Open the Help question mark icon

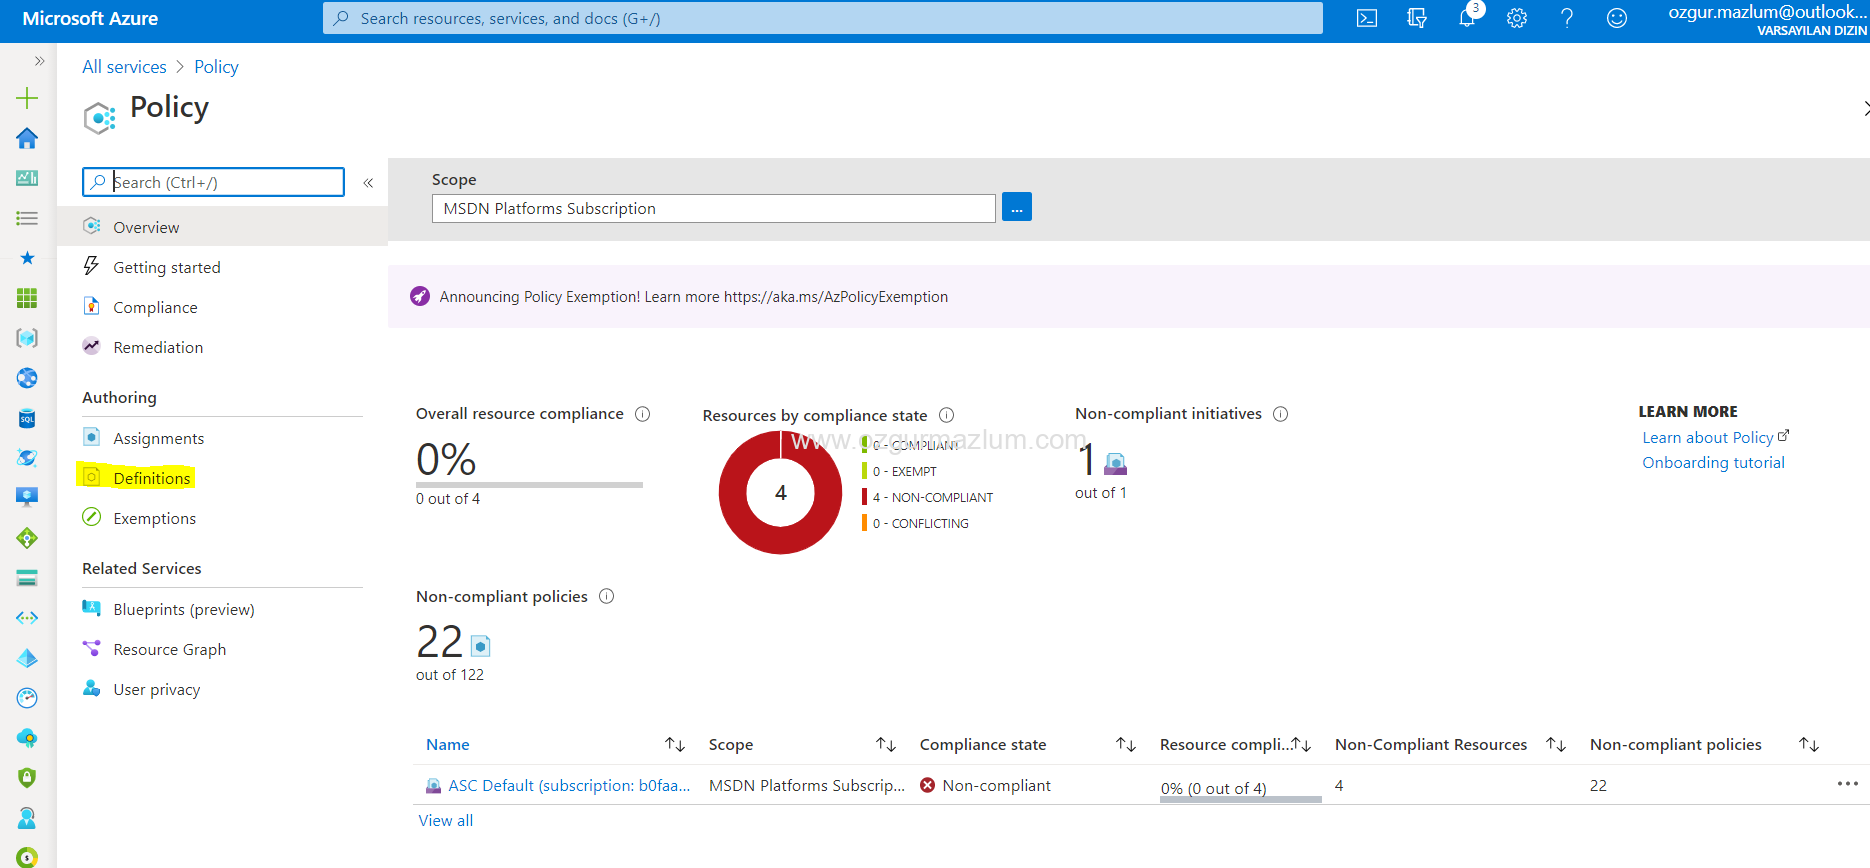point(1567,18)
